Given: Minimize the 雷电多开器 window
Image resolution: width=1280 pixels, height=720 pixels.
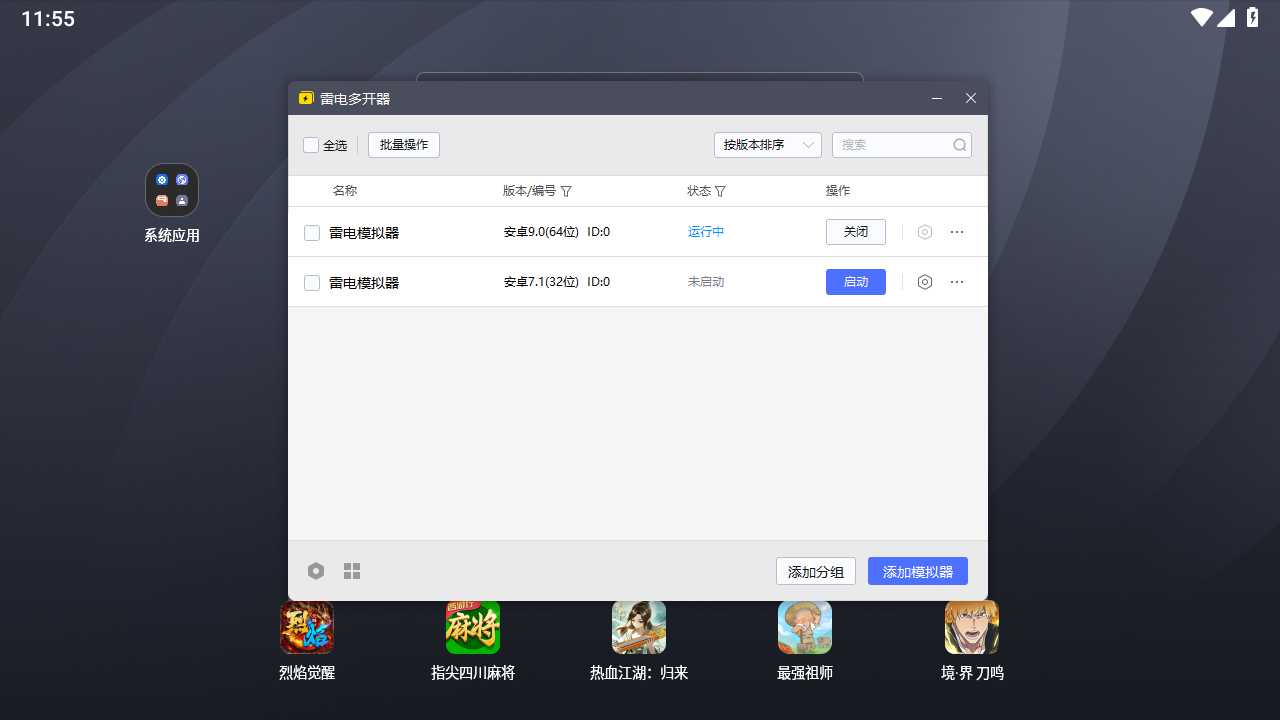Looking at the screenshot, I should 937,98.
